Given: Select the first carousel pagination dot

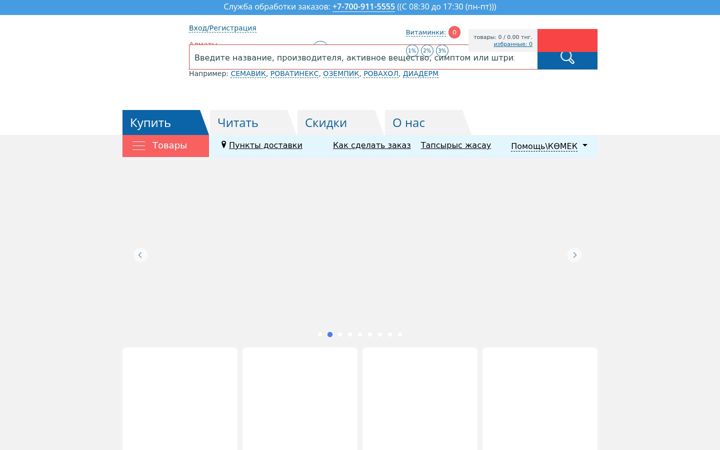Looking at the screenshot, I should [x=320, y=334].
